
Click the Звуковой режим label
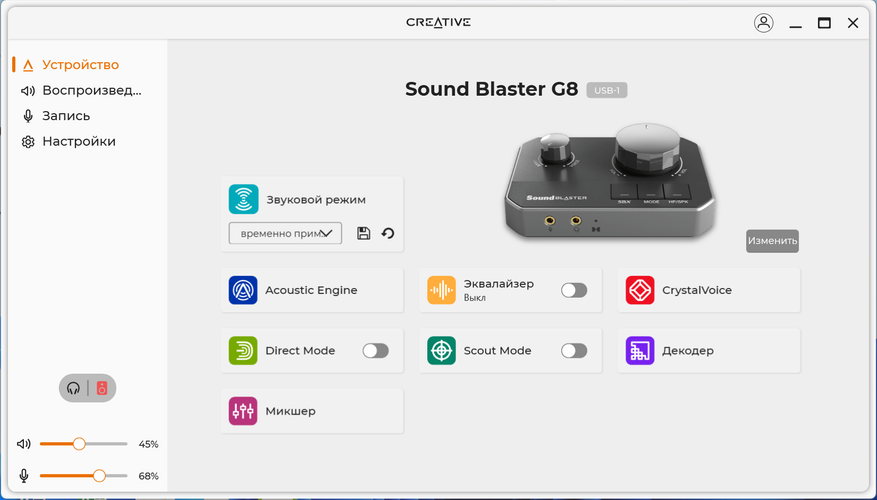315,200
